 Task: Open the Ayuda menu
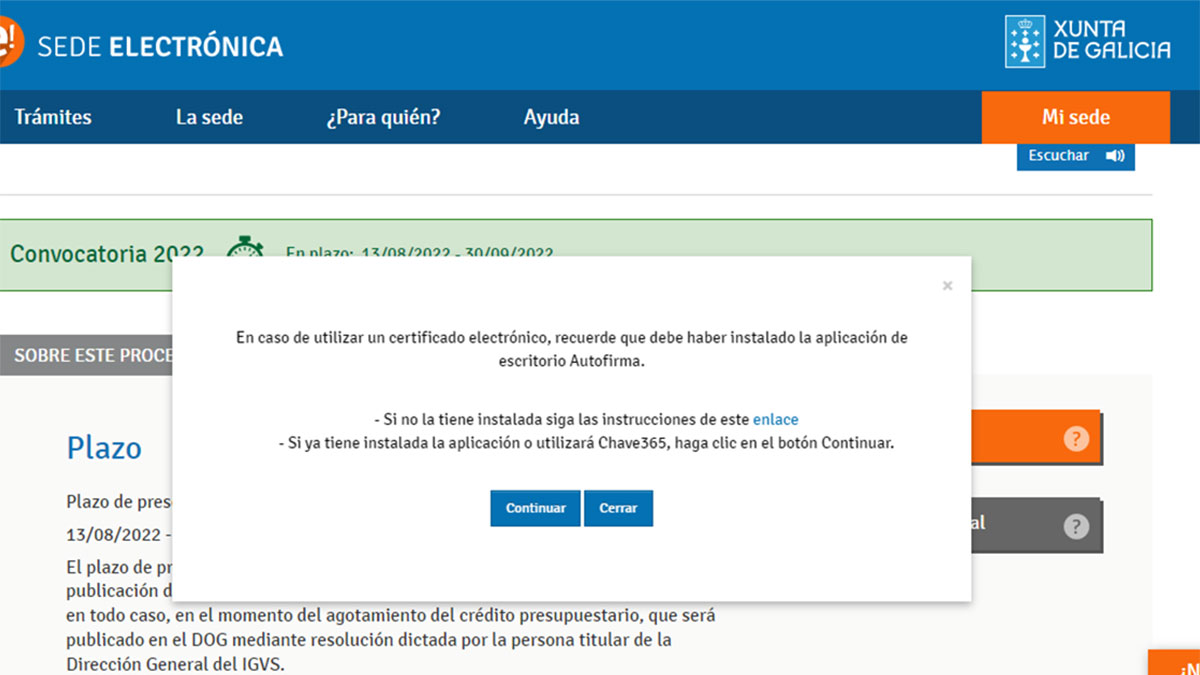click(x=551, y=117)
